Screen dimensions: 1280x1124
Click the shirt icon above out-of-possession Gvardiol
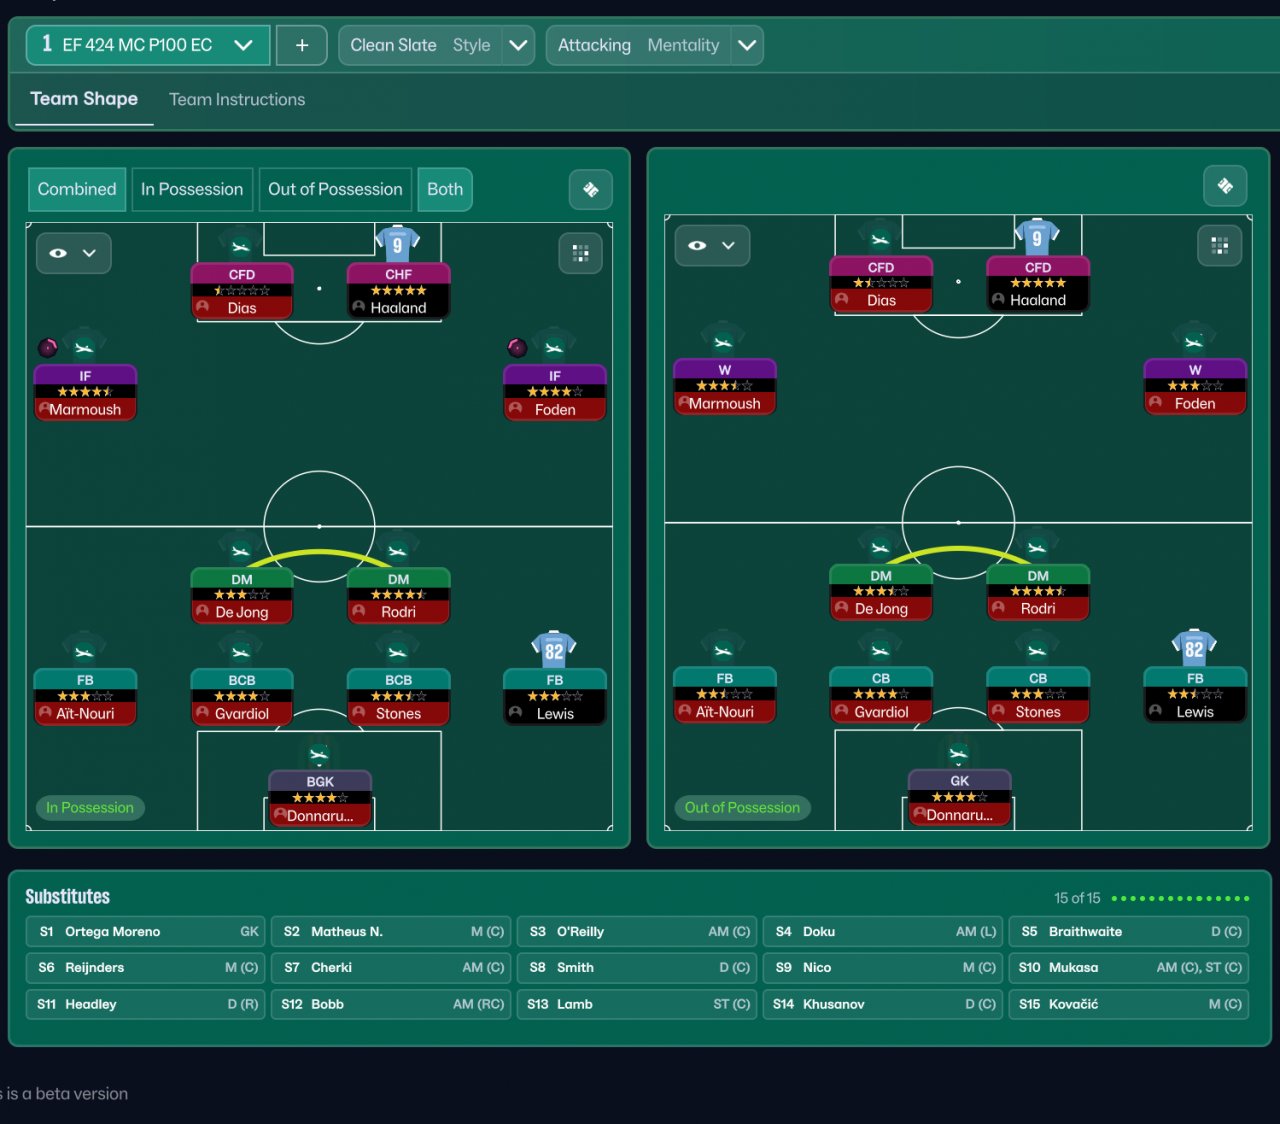pyautogui.click(x=880, y=648)
